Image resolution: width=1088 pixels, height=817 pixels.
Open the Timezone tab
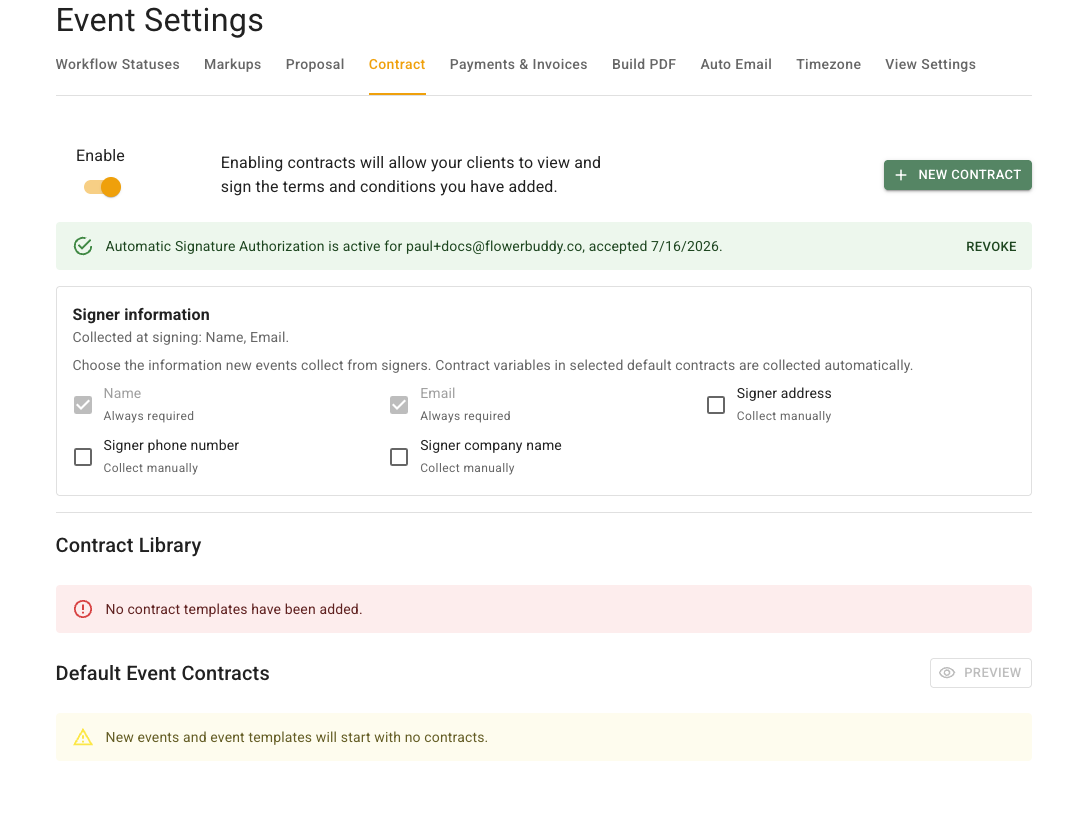click(x=828, y=65)
